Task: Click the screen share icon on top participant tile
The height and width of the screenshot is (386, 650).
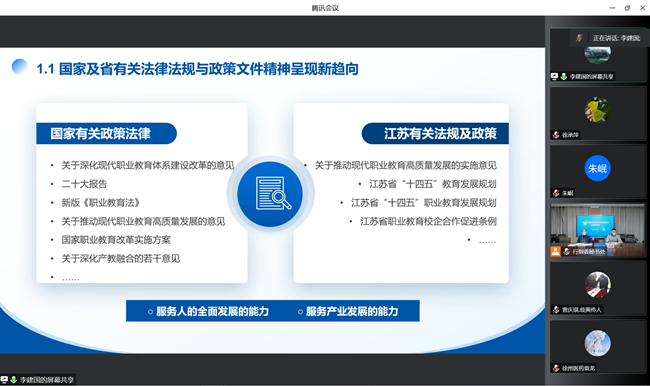Action: [554, 76]
